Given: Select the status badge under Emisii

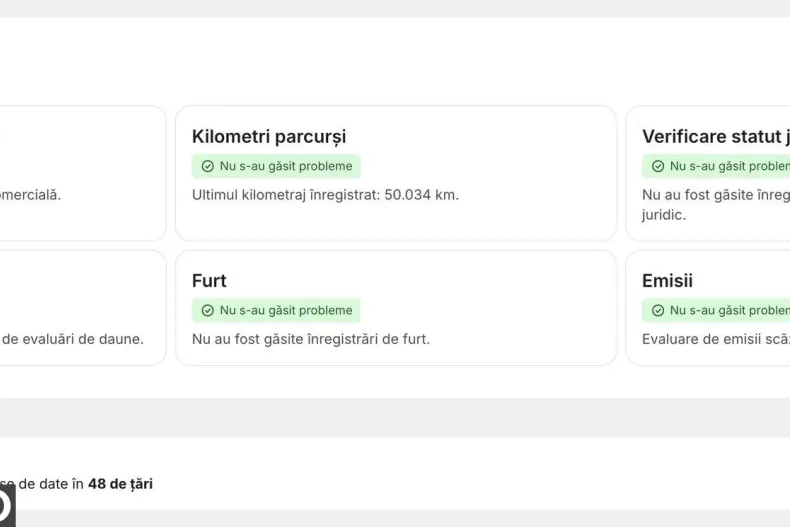Looking at the screenshot, I should point(716,310).
